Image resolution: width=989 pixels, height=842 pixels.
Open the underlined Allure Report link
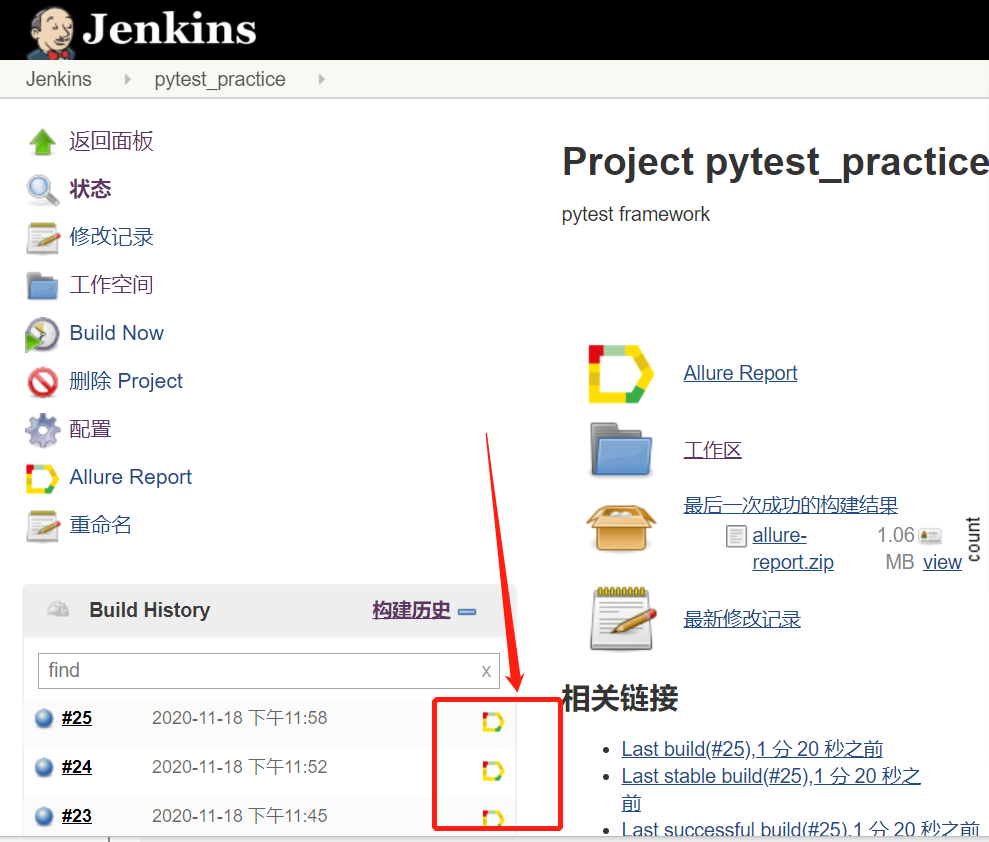coord(740,373)
